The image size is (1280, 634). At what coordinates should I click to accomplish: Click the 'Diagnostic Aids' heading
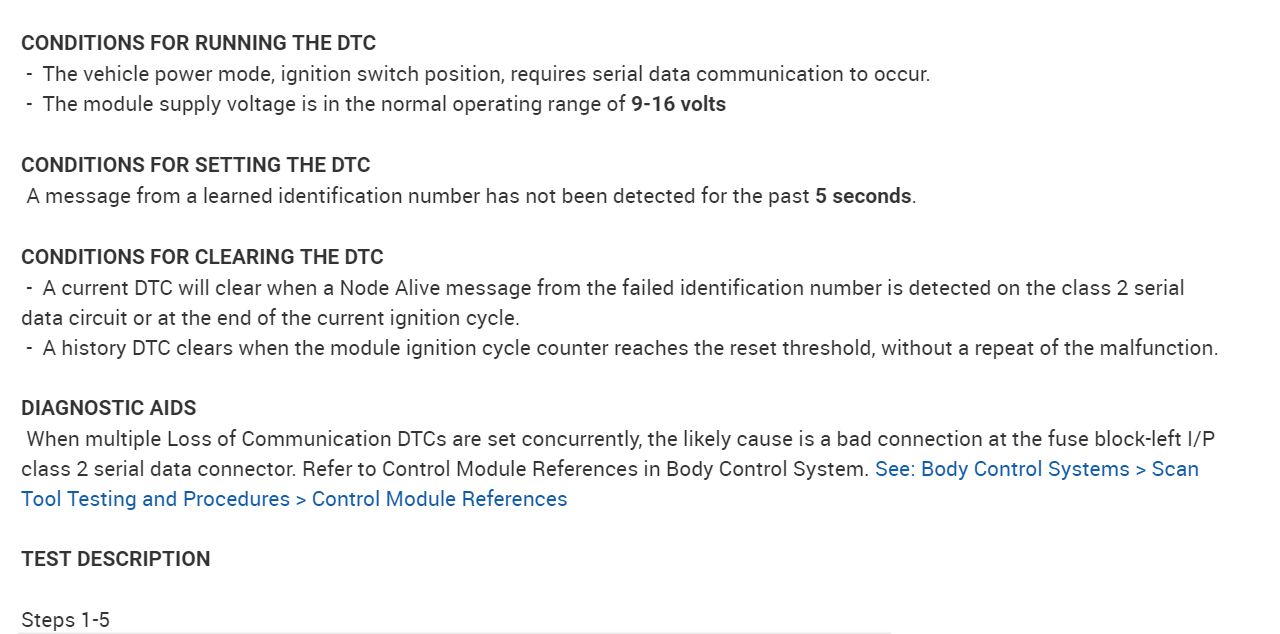[x=108, y=408]
